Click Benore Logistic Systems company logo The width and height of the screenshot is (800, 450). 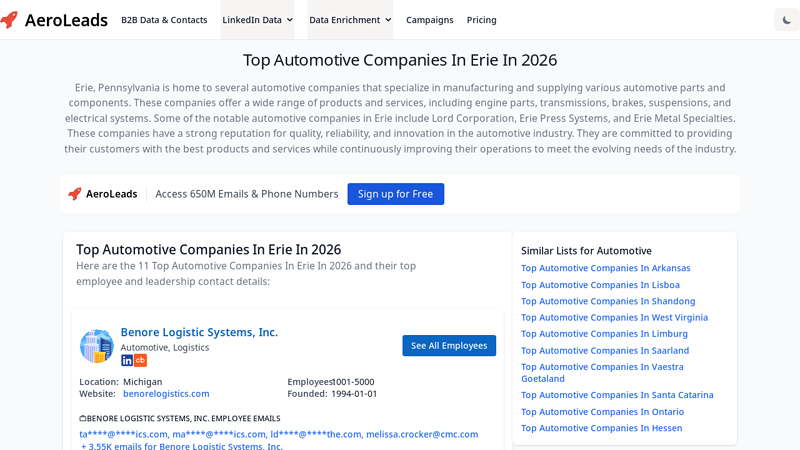click(x=97, y=346)
